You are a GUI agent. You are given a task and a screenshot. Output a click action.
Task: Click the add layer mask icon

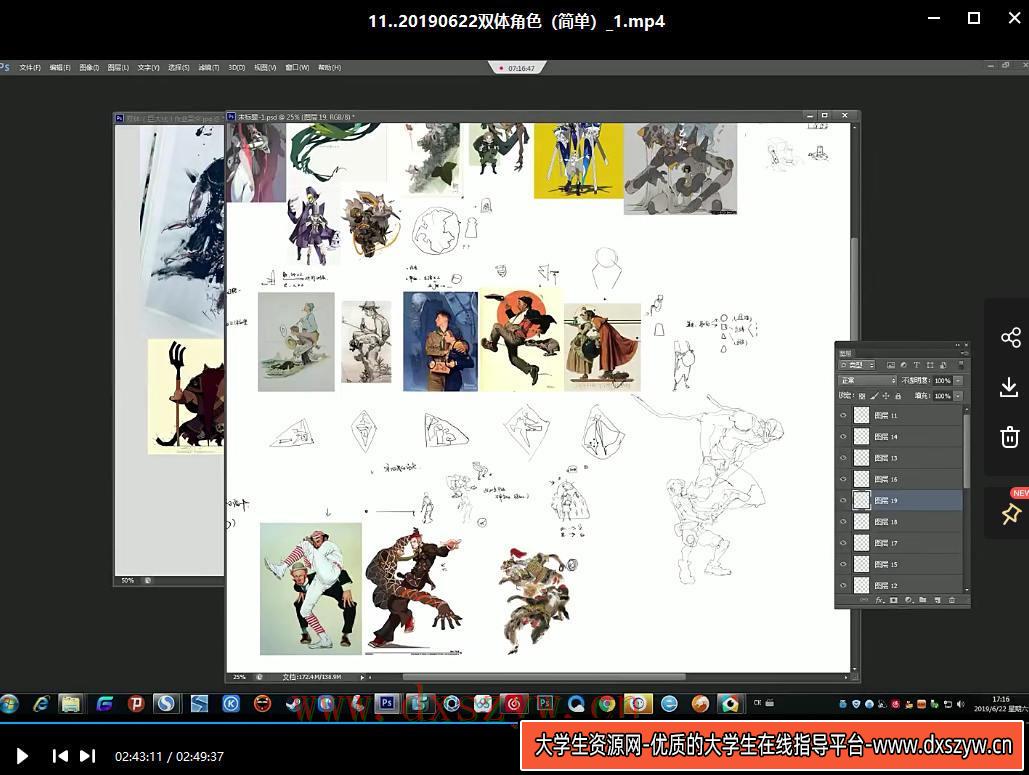point(894,600)
